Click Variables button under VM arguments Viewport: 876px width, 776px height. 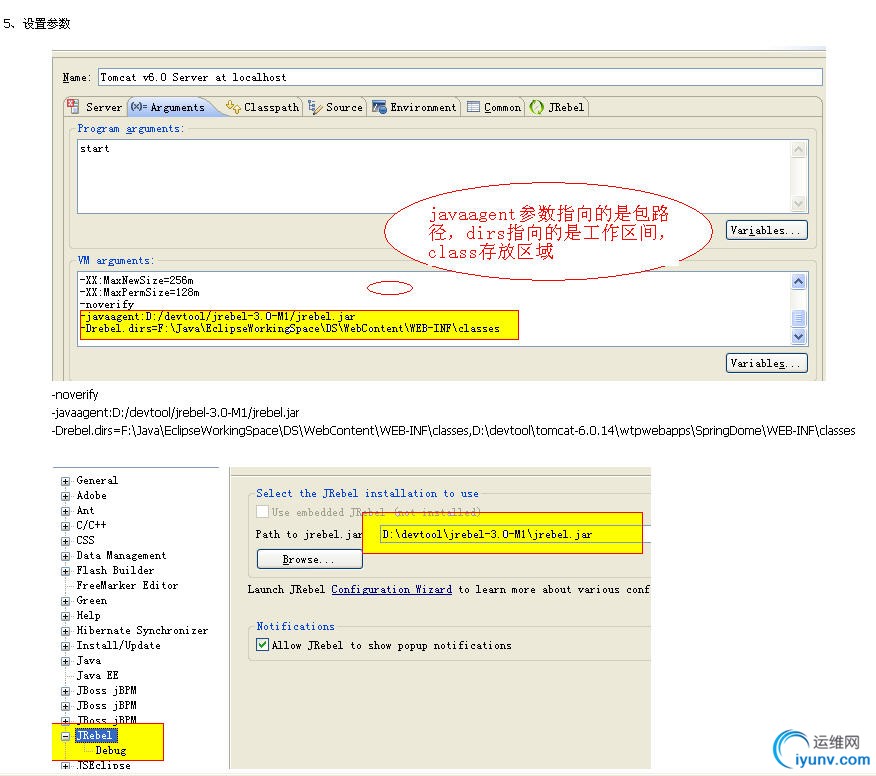[766, 363]
